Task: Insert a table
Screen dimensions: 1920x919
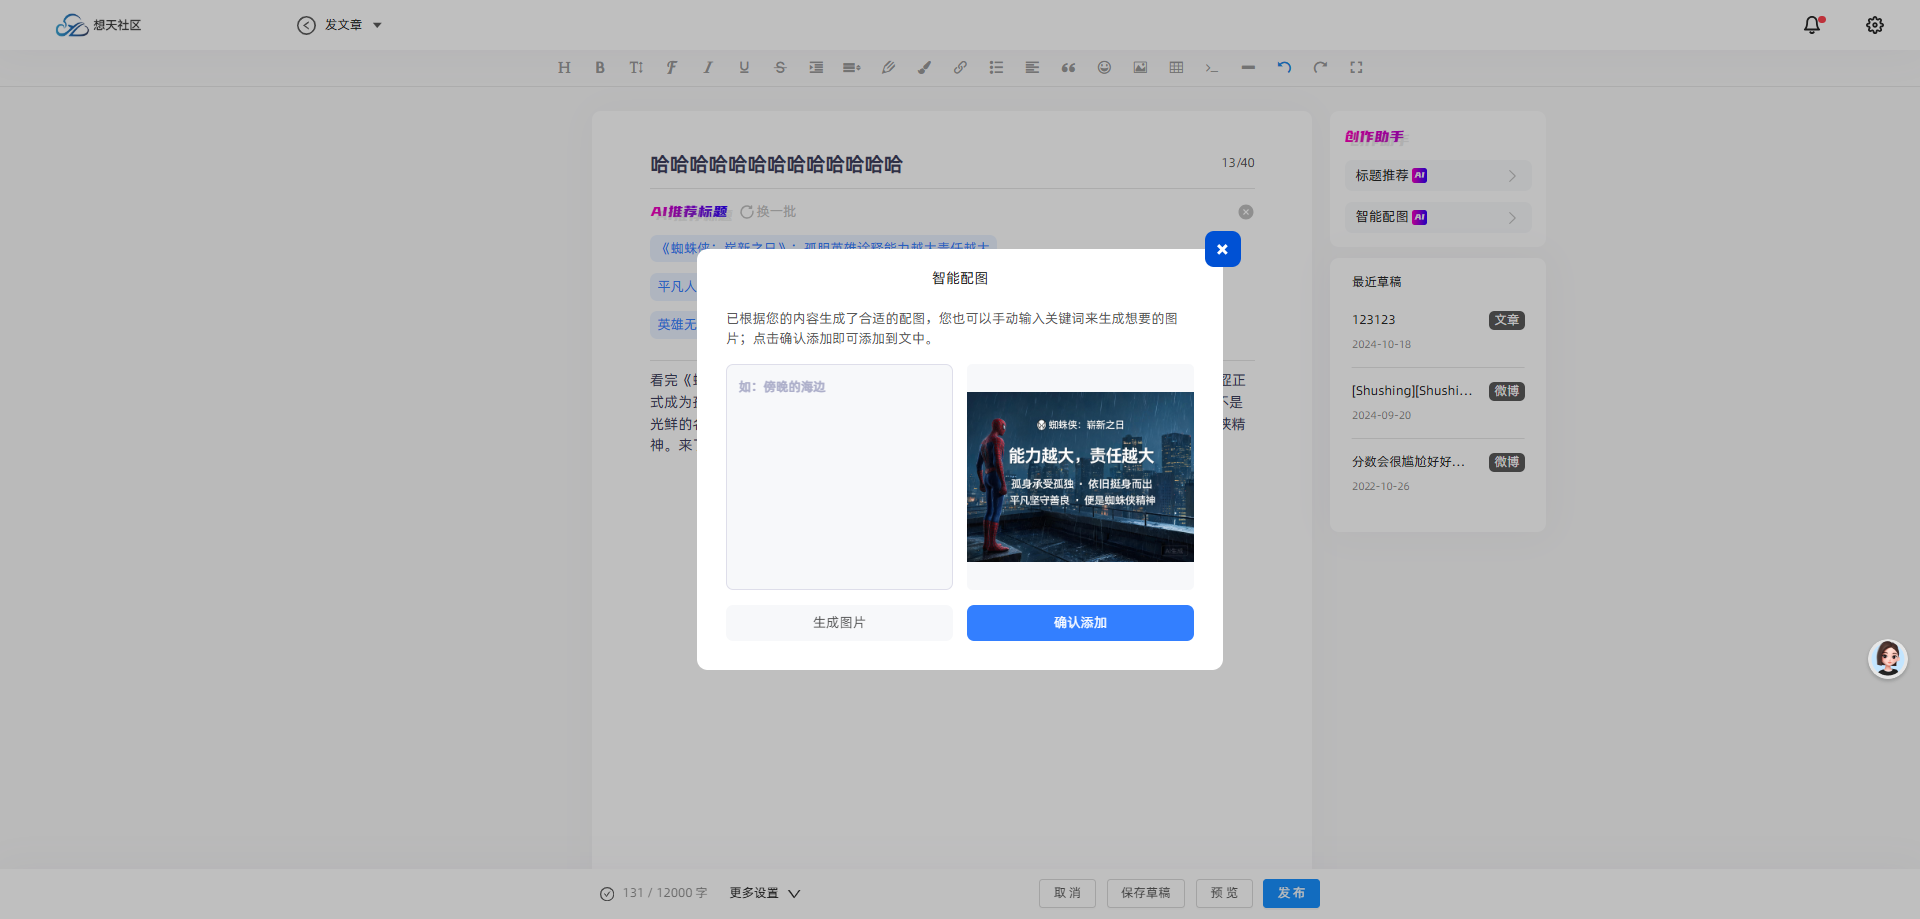Action: coord(1176,67)
